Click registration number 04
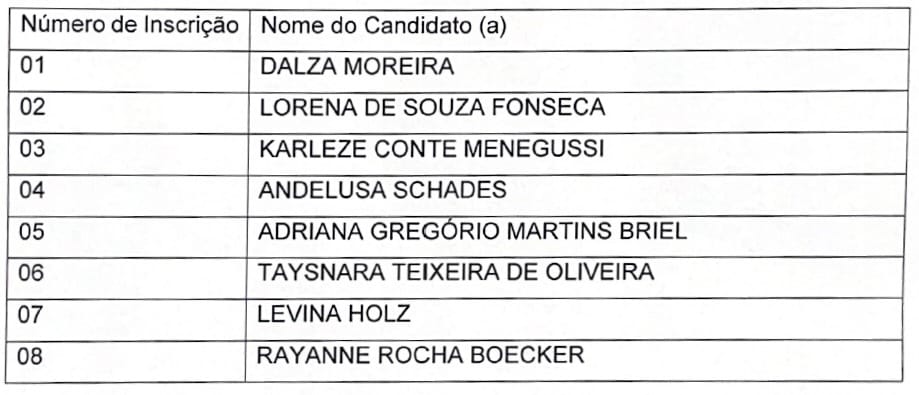This screenshot has height=395, width=919. click(x=32, y=190)
